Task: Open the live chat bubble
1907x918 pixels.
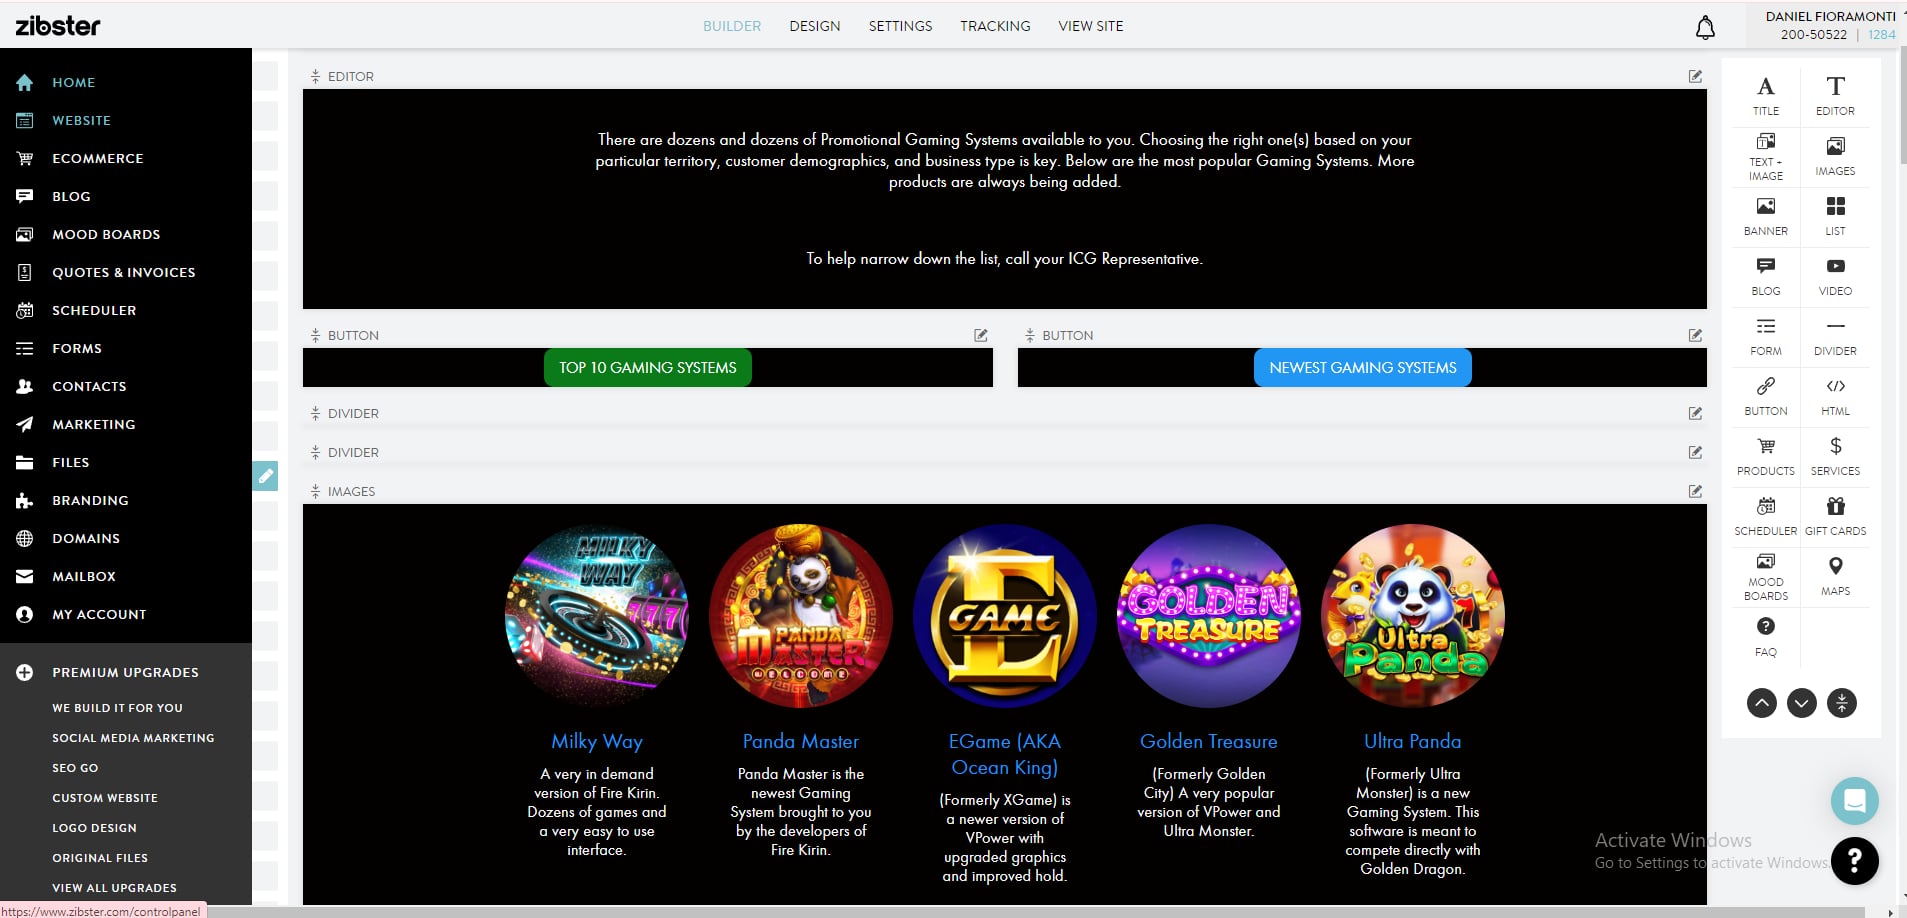Action: [x=1855, y=801]
